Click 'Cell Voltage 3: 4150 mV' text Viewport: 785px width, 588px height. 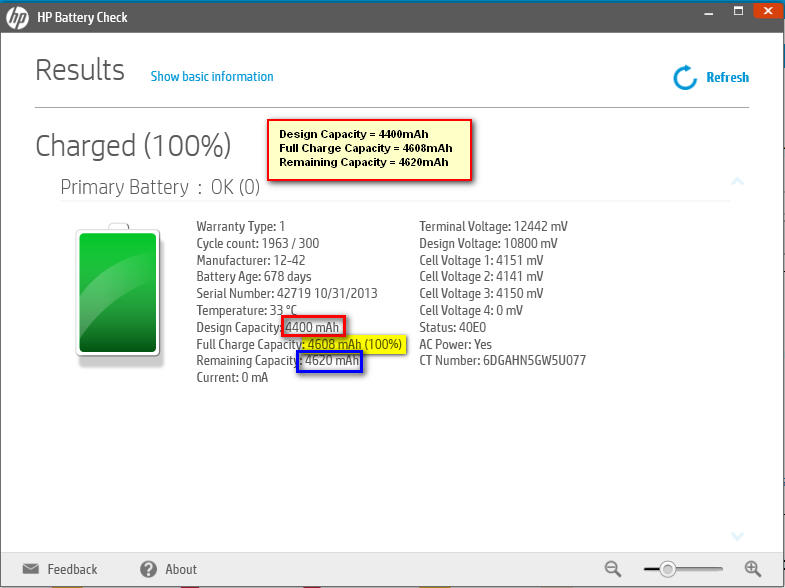(x=481, y=293)
